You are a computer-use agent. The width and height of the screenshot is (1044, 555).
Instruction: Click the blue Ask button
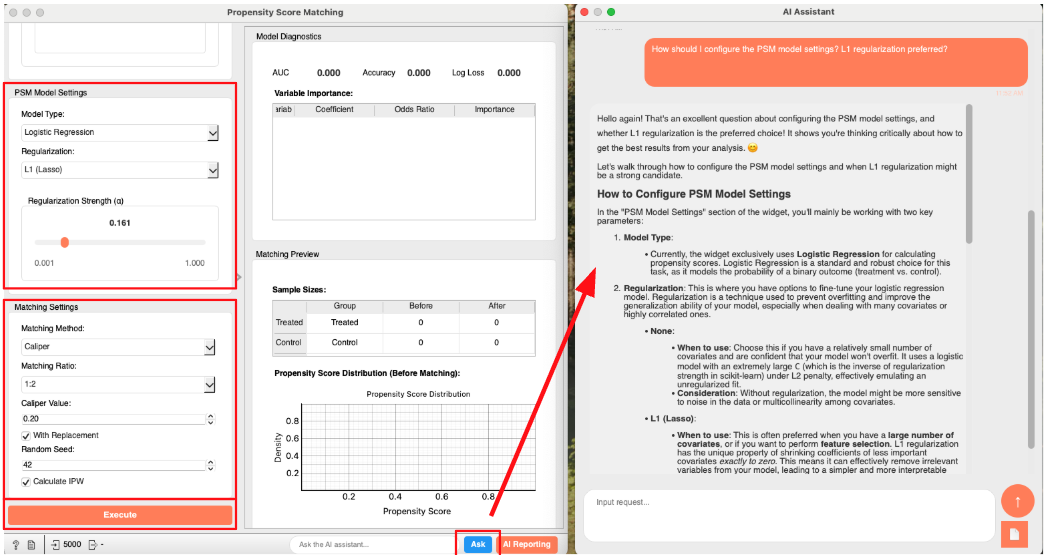tap(478, 544)
